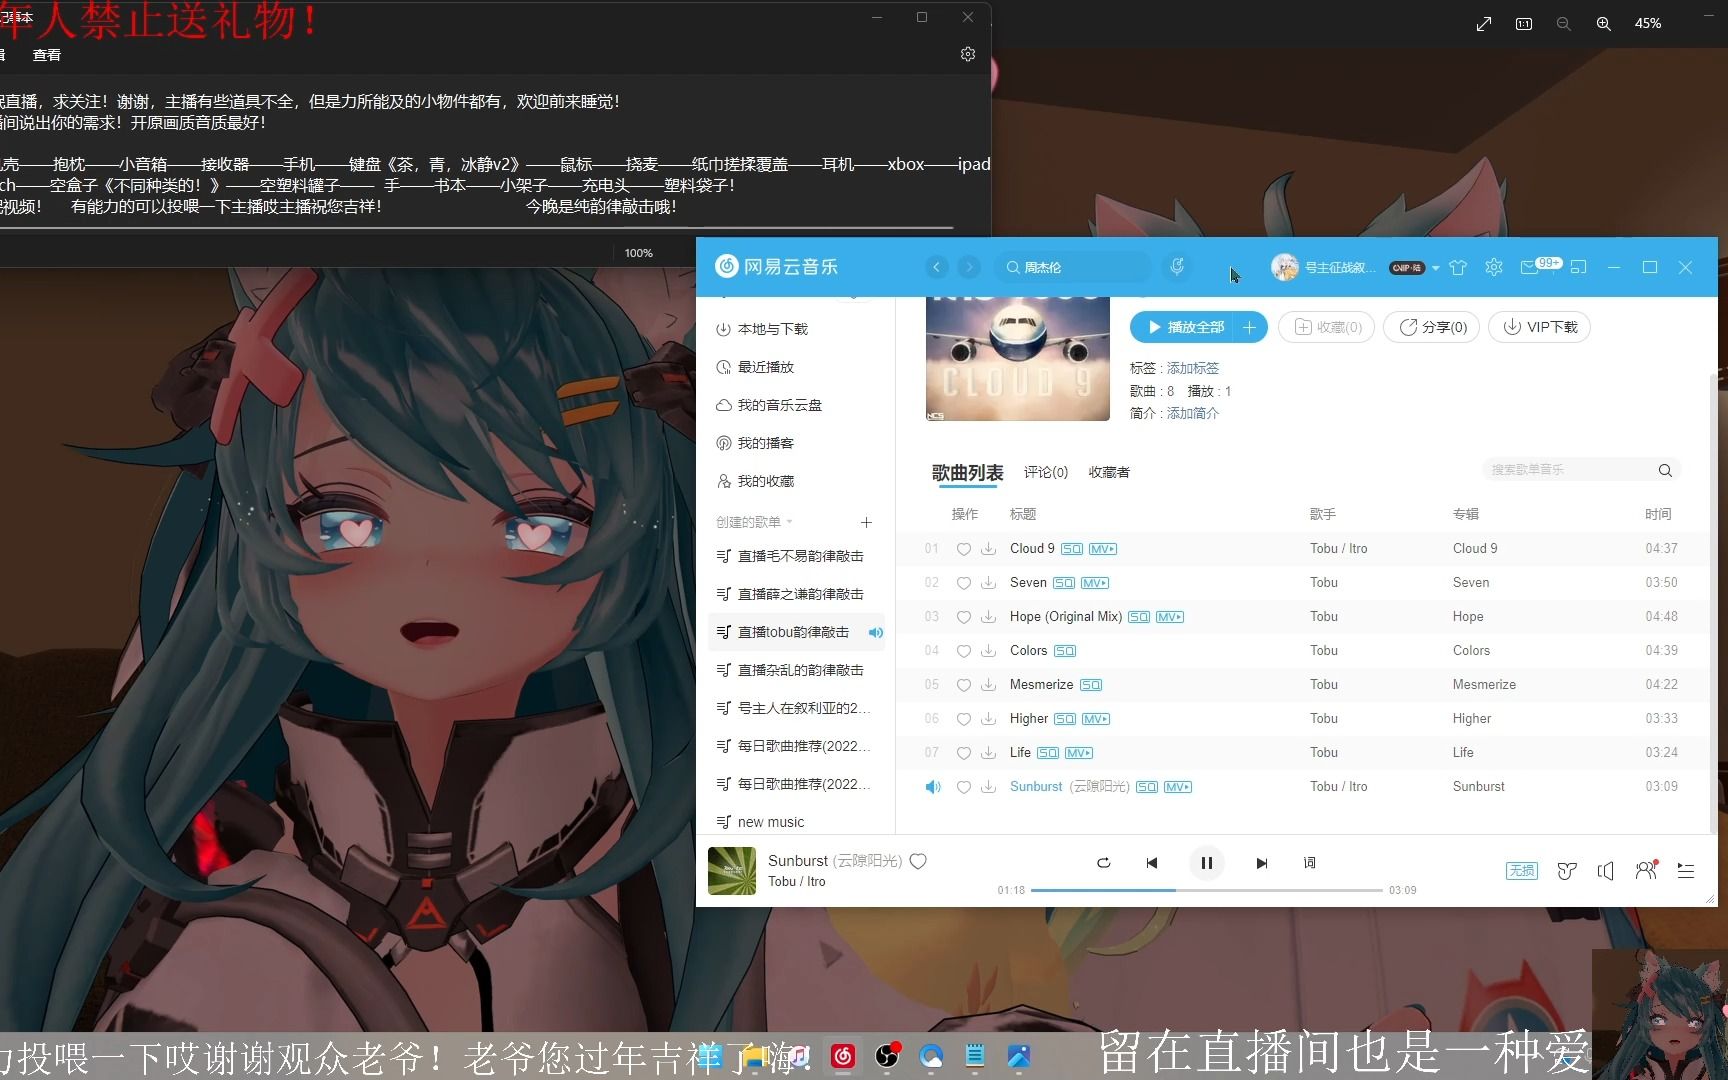Click Play All 播放全部 button

[x=1184, y=327]
